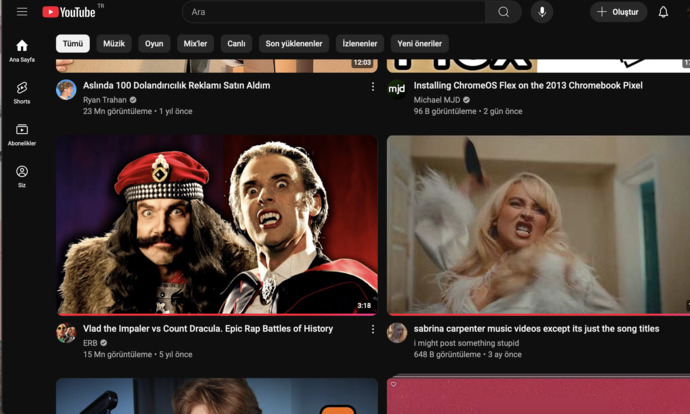Open Shorts from the sidebar
This screenshot has width=690, height=414.
coord(22,93)
